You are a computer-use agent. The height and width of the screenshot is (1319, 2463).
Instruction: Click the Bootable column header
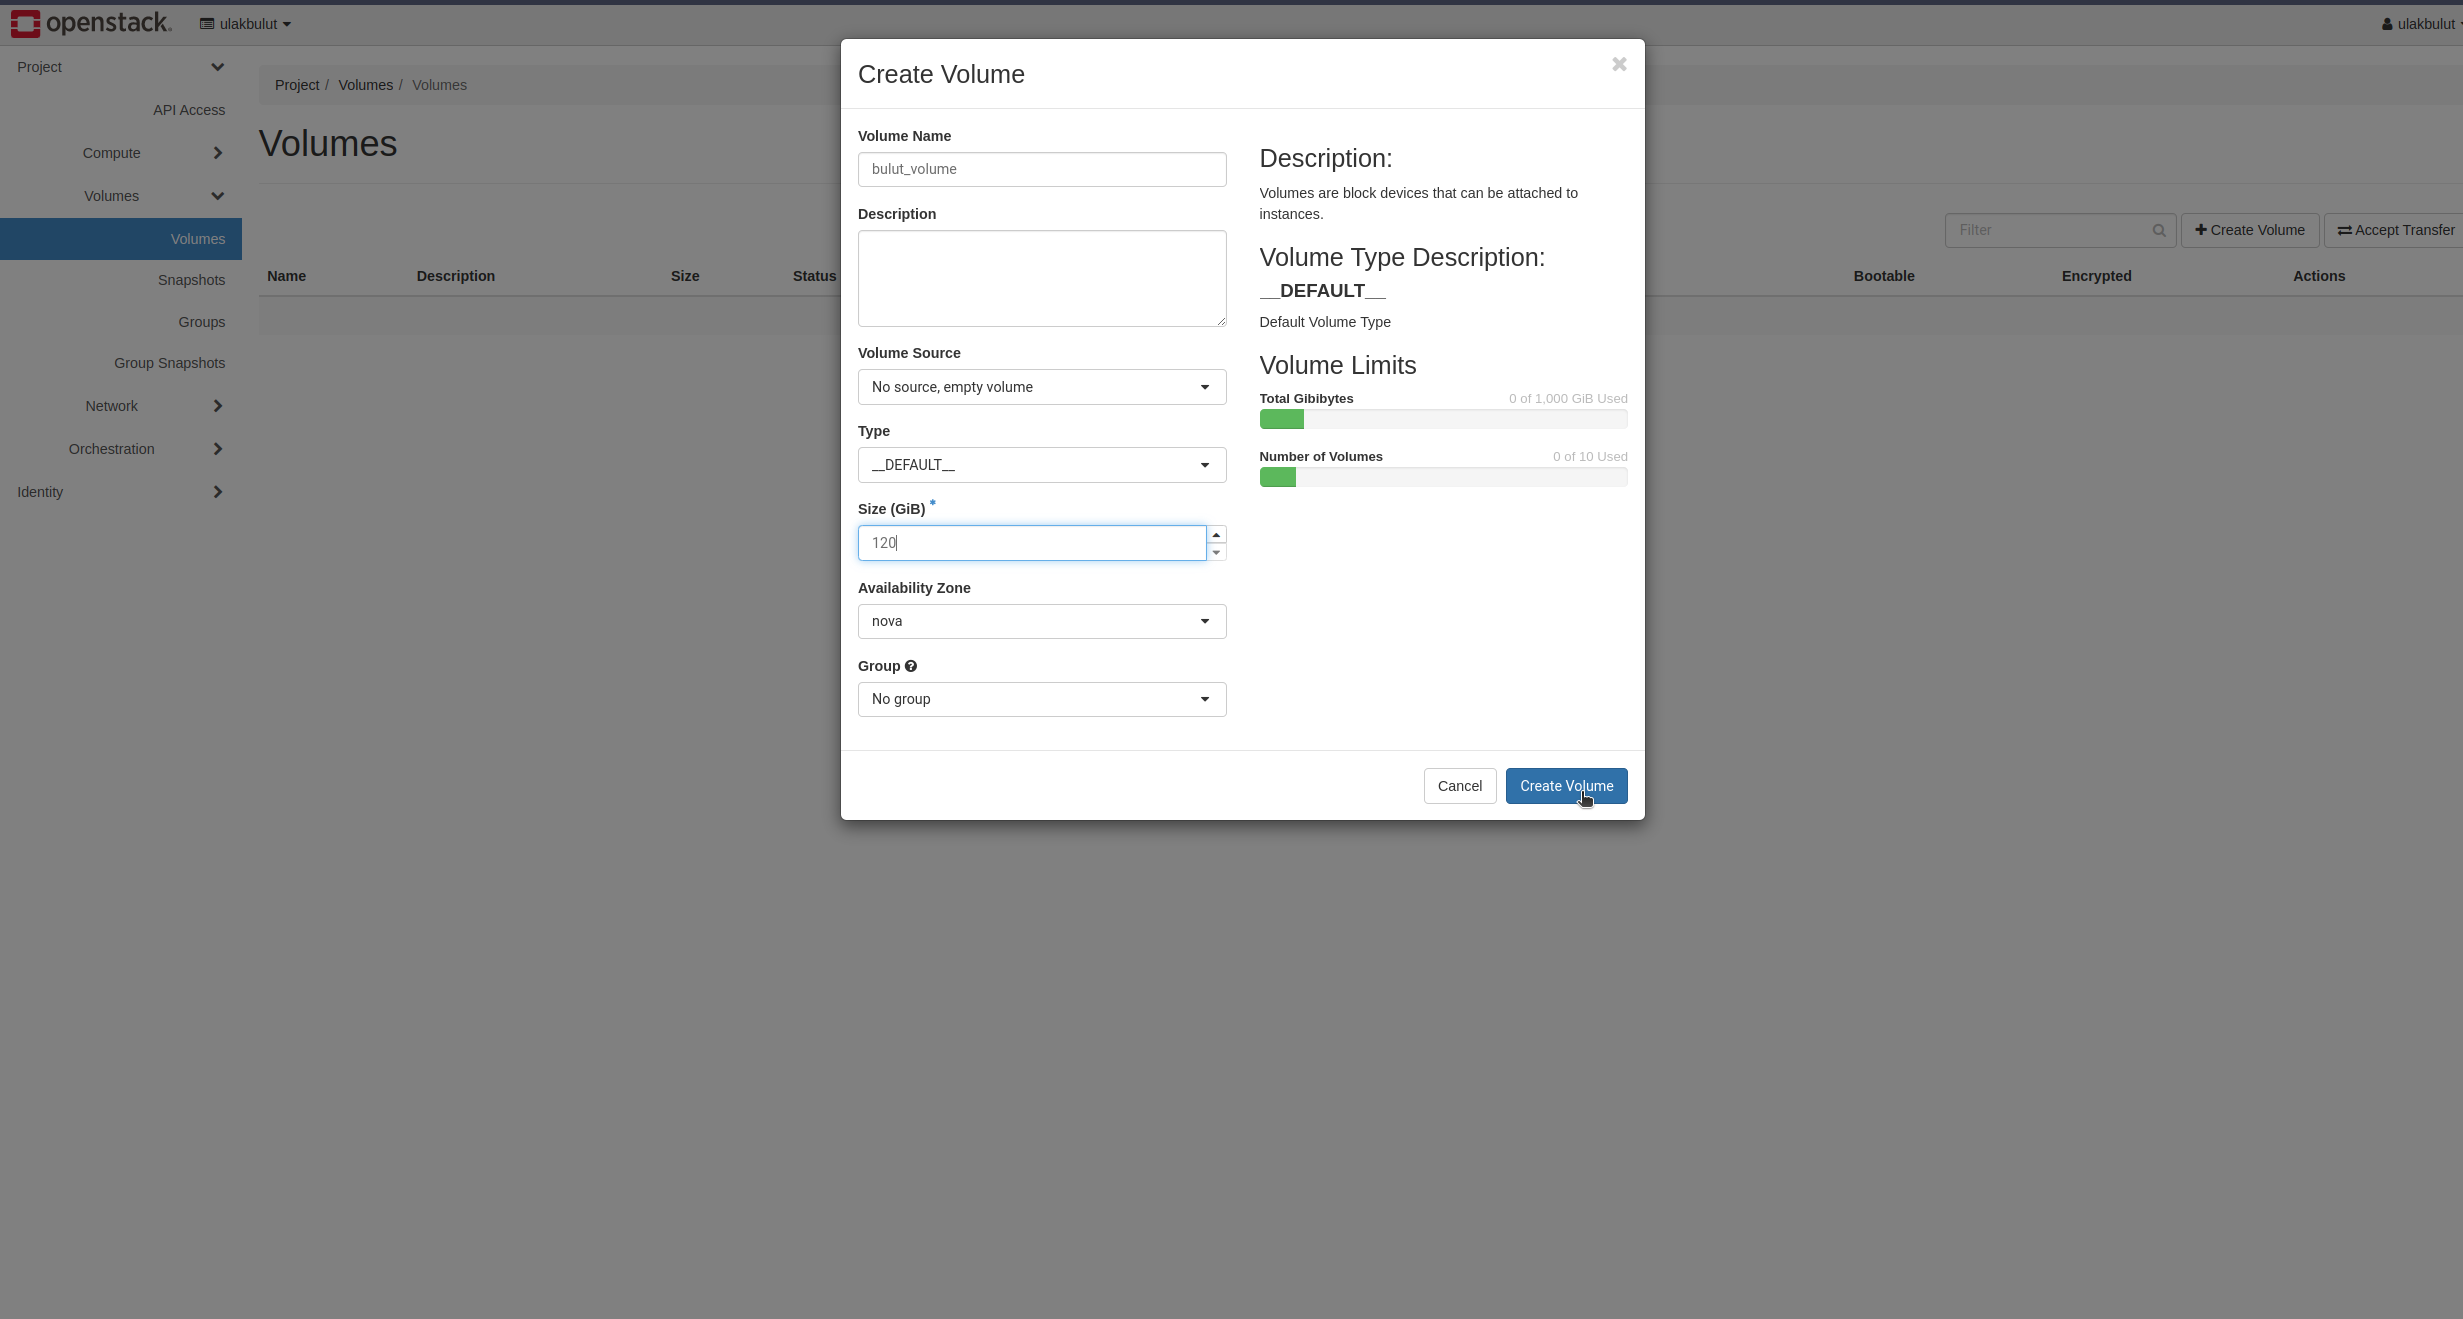click(x=1884, y=276)
